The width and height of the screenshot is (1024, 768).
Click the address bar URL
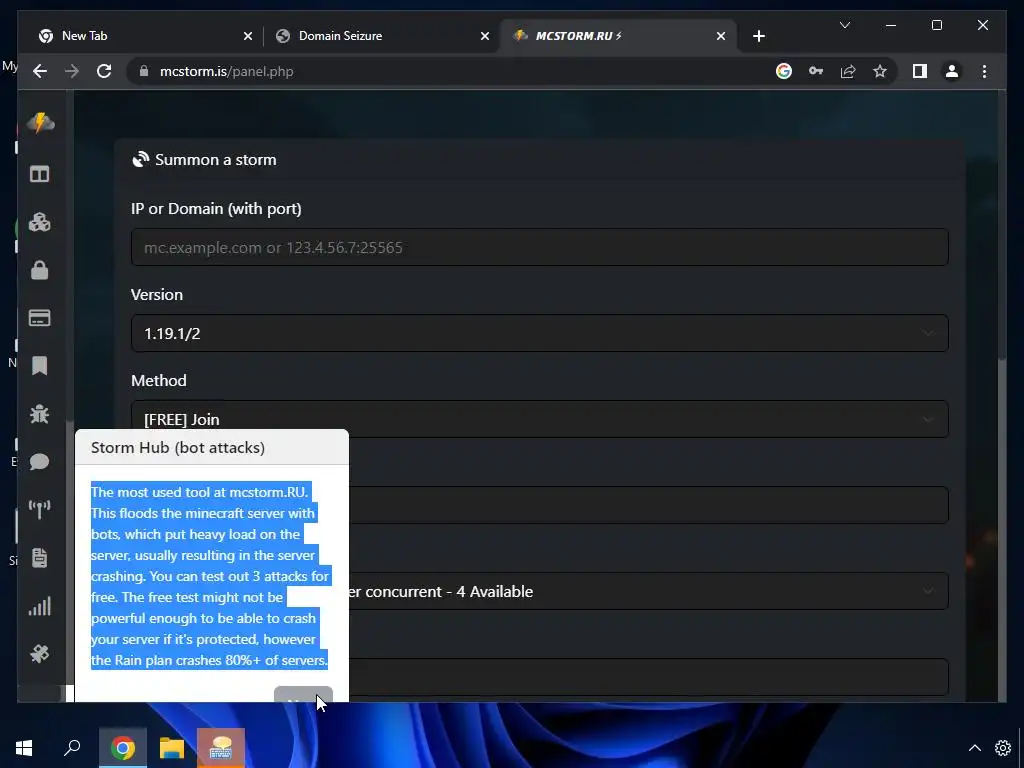tap(227, 71)
